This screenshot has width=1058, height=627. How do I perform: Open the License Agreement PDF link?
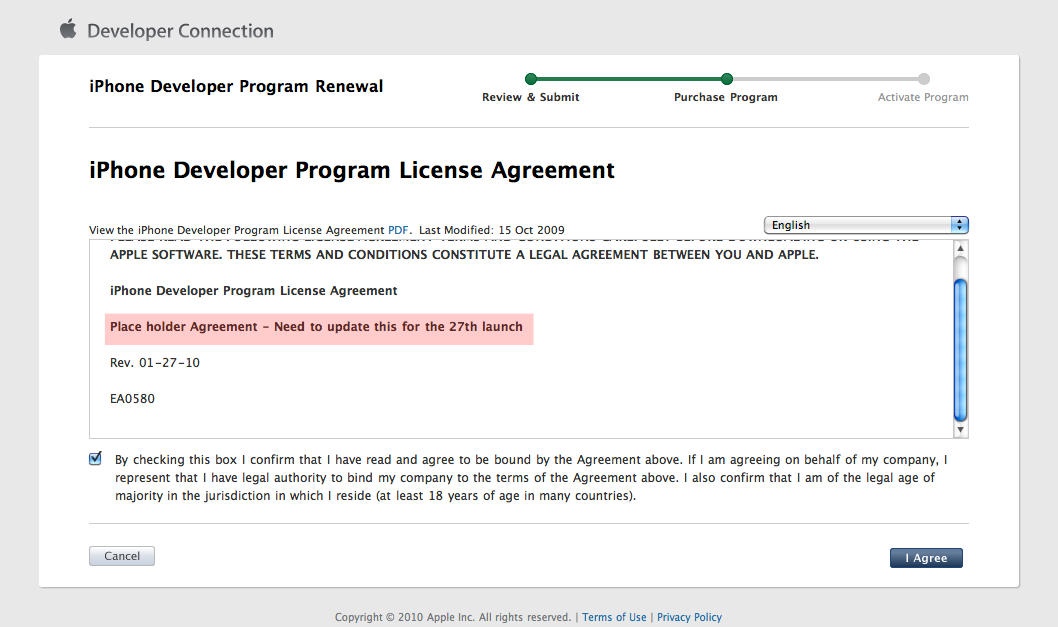click(x=397, y=230)
